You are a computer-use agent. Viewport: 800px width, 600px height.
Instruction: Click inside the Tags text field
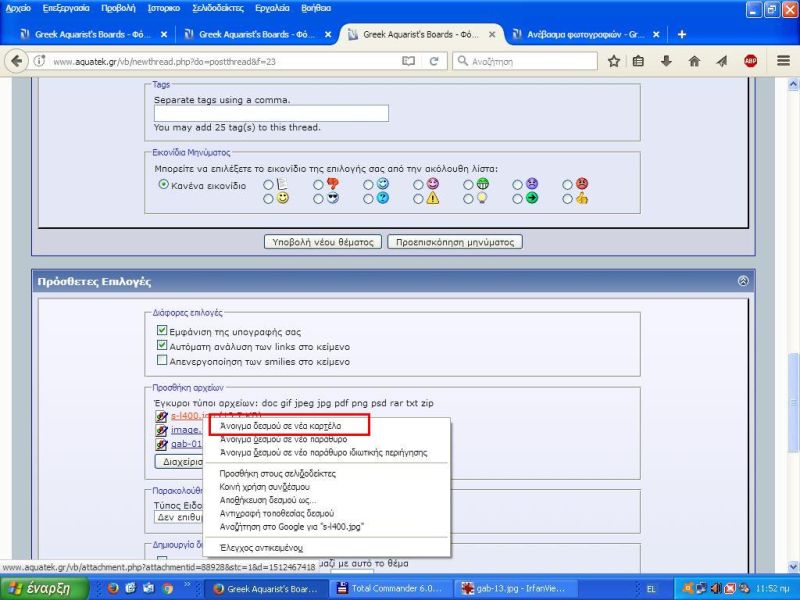point(270,114)
